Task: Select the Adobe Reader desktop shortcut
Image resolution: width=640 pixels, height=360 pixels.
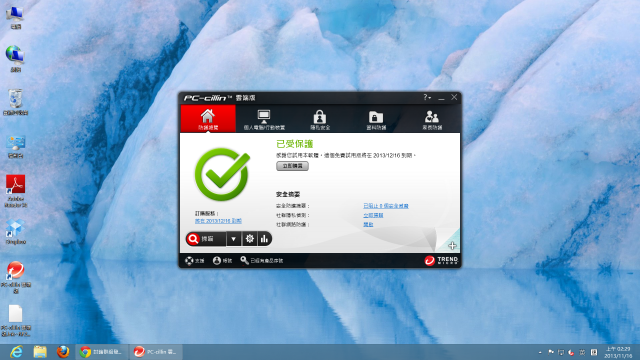Action: click(x=16, y=191)
